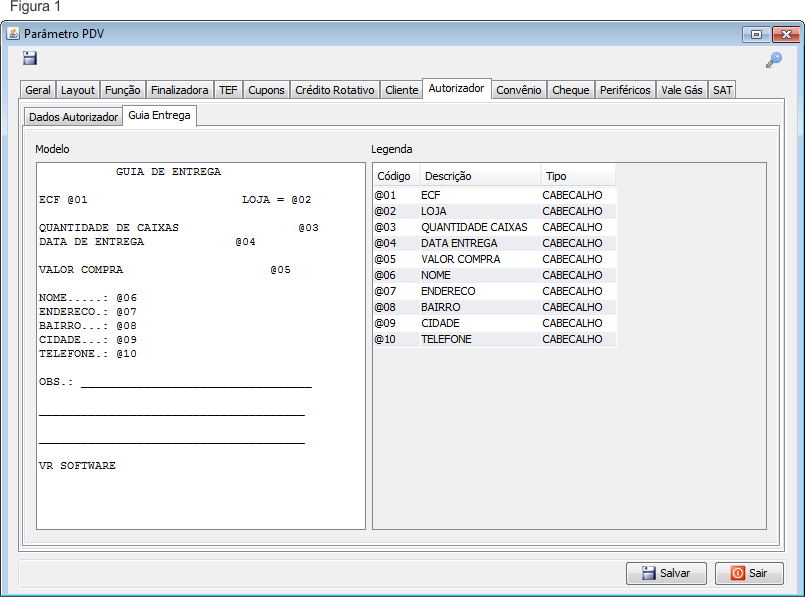Click the VR SOFTWARE footer text
Screen dimensions: 805x597
[77, 466]
